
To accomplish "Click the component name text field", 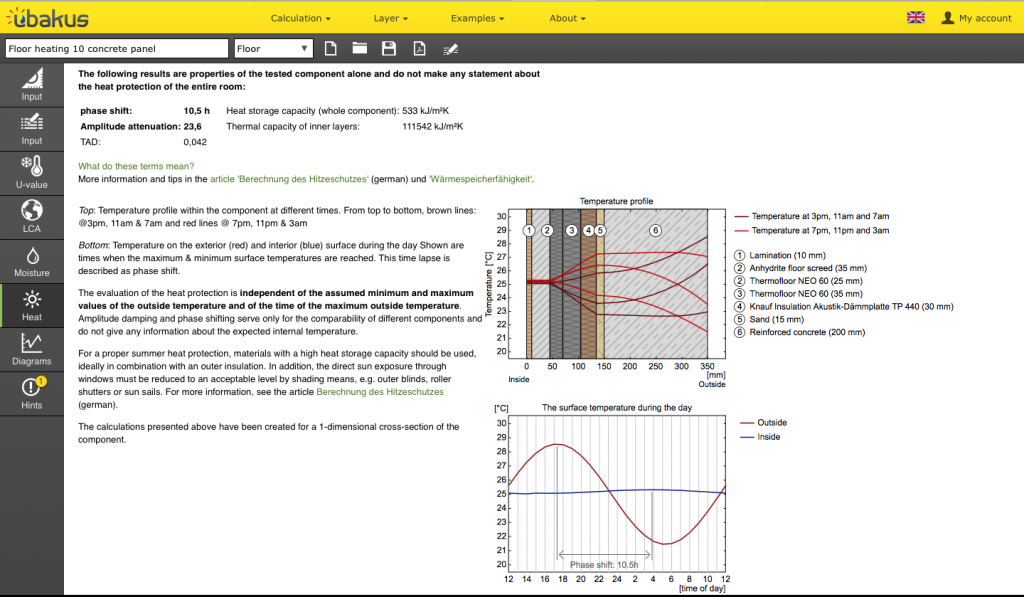I will pos(116,48).
